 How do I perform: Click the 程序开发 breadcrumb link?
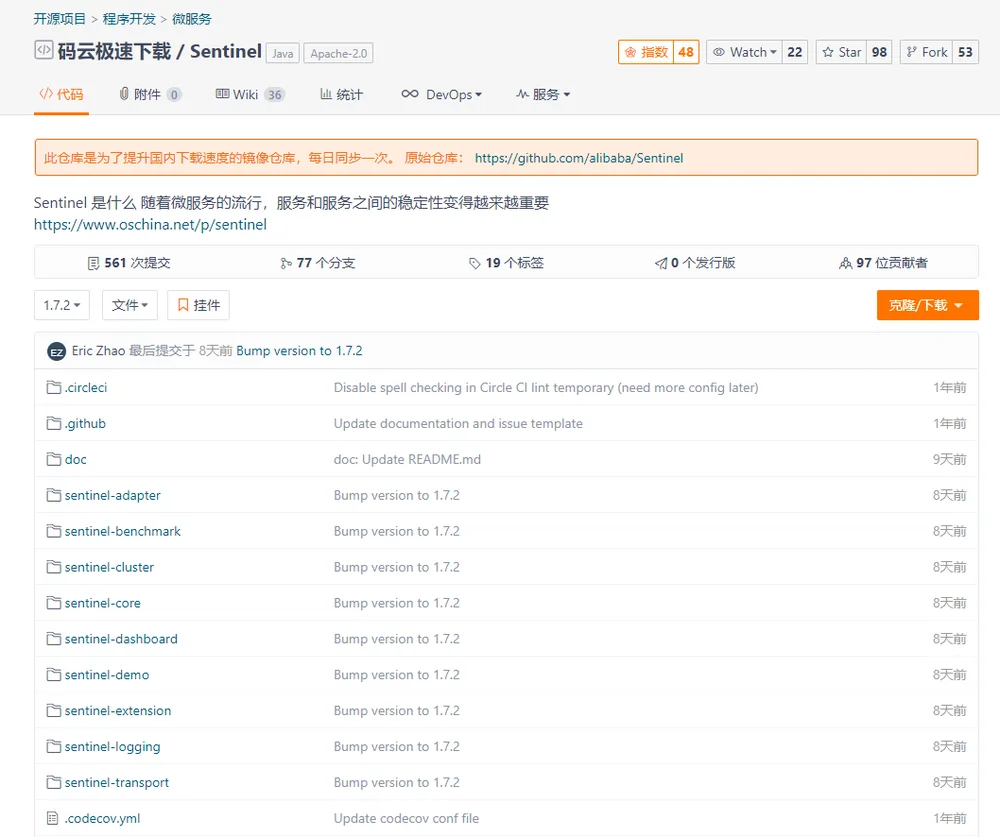129,19
